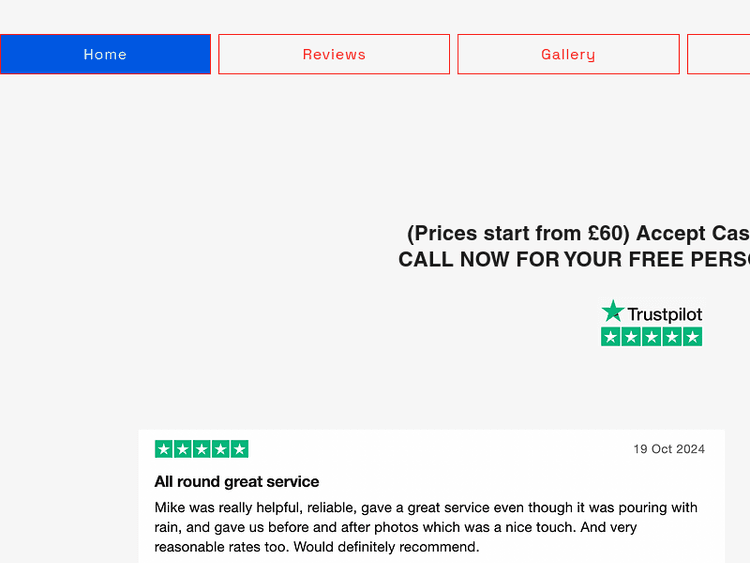Click last star under Trustpilot logo

click(692, 337)
